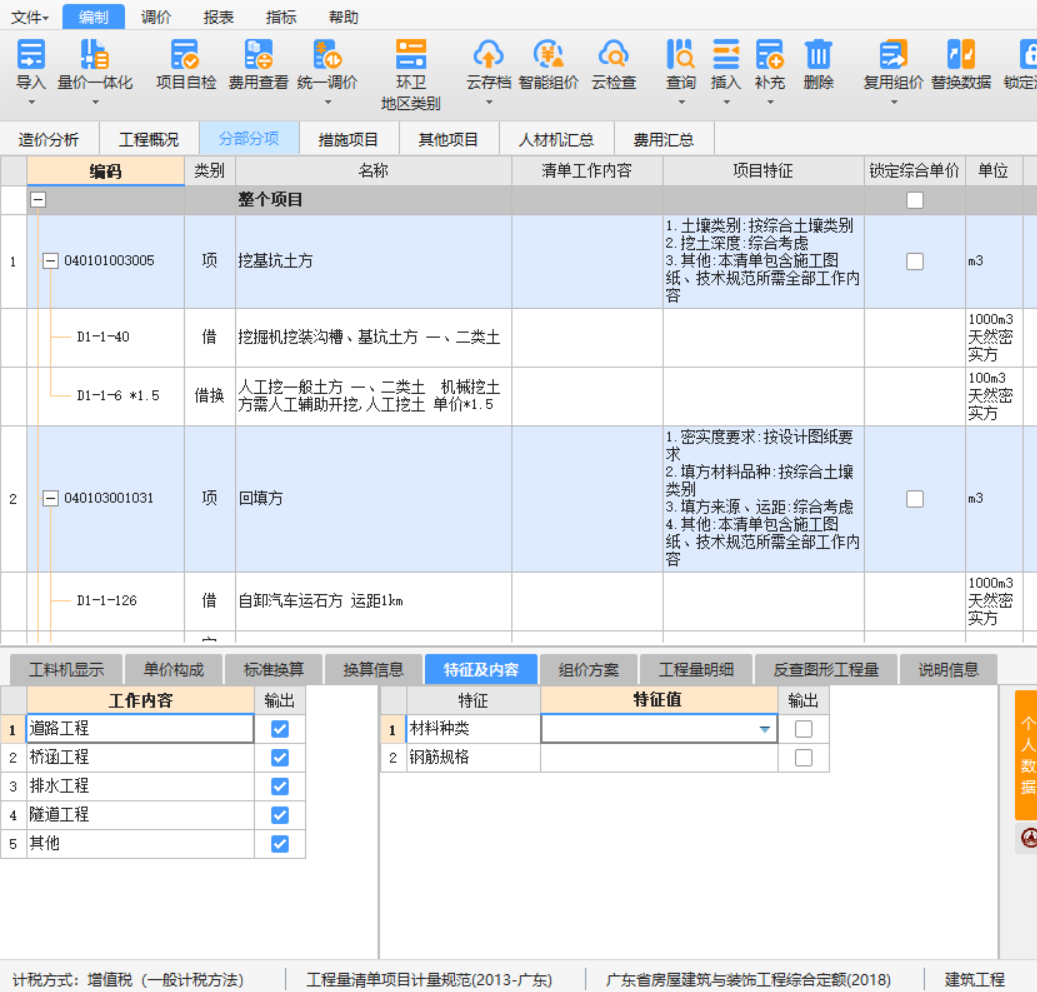1037x992 pixels.
Task: Open the 工料机显示 bottom tab
Action: click(67, 669)
